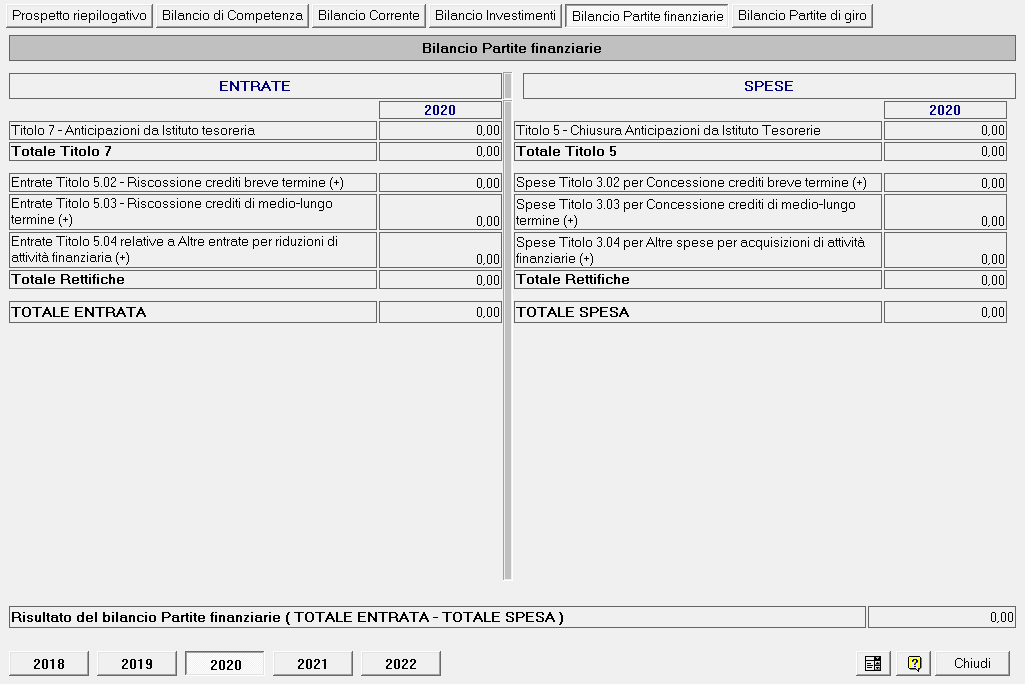Viewport: 1025px width, 684px height.
Task: Go to Bilancio Investimenti tab
Action: [496, 16]
